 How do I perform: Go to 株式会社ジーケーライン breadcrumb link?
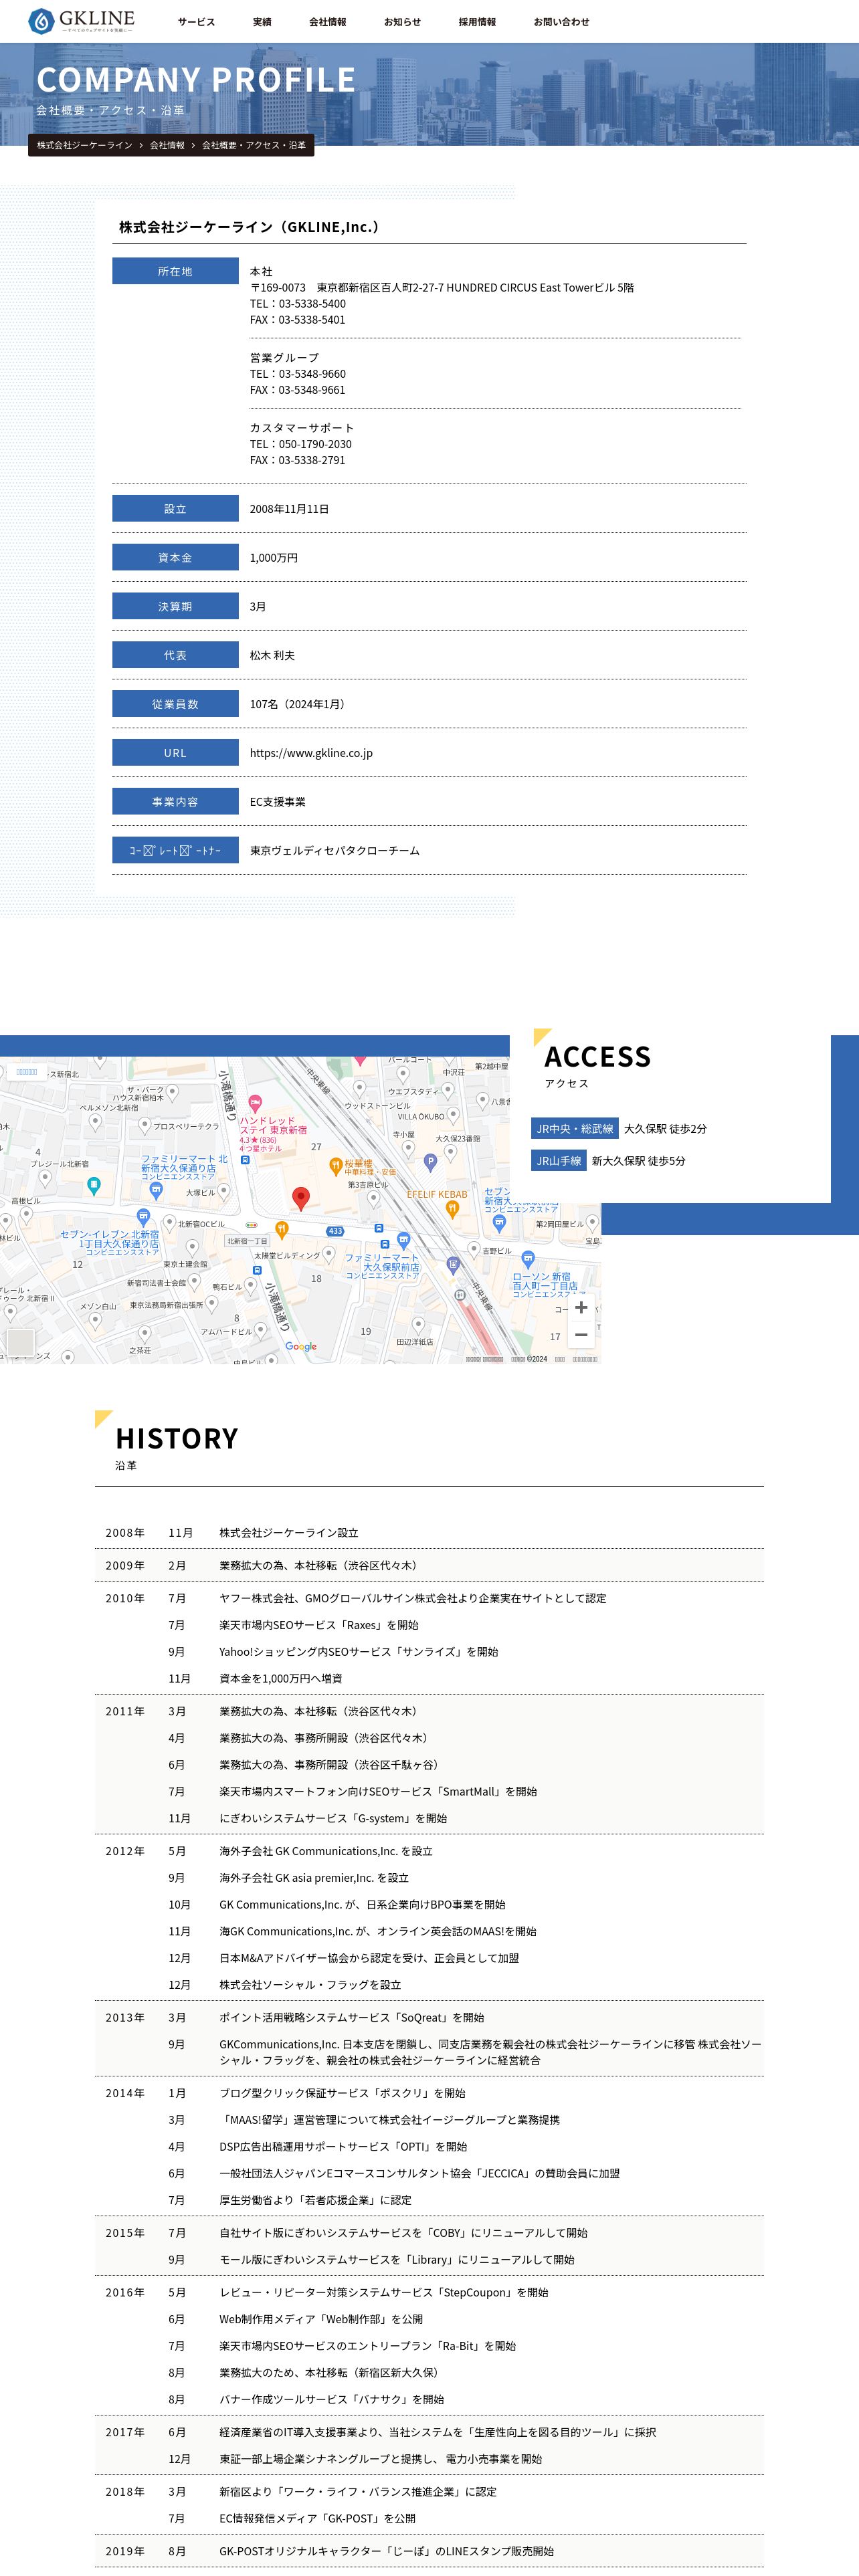[x=85, y=145]
